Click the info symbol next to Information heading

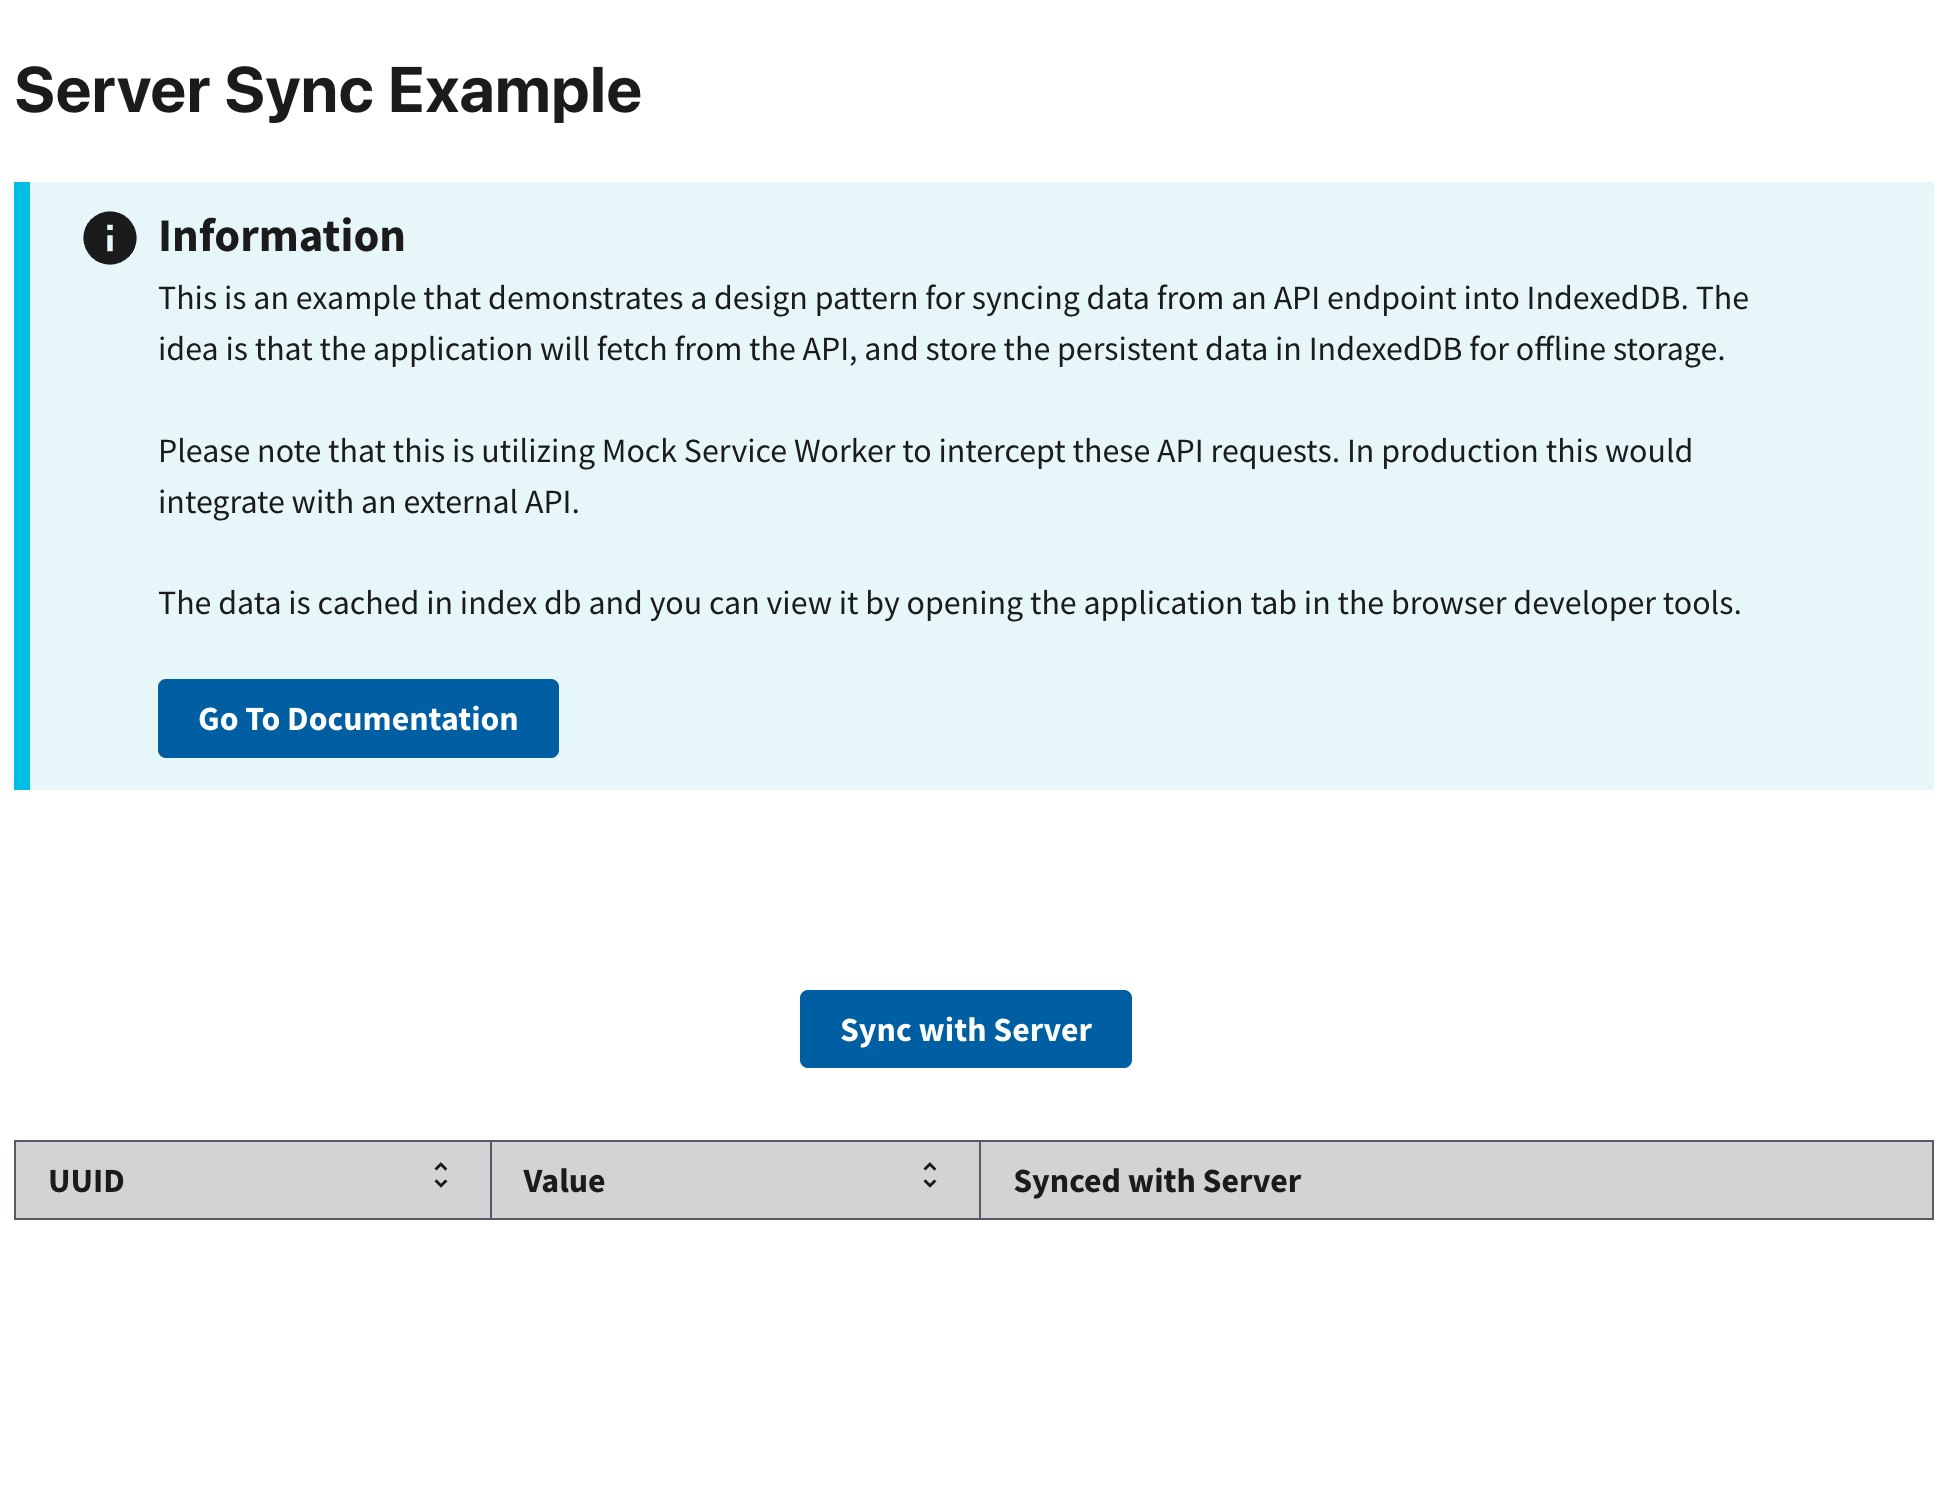pos(109,239)
